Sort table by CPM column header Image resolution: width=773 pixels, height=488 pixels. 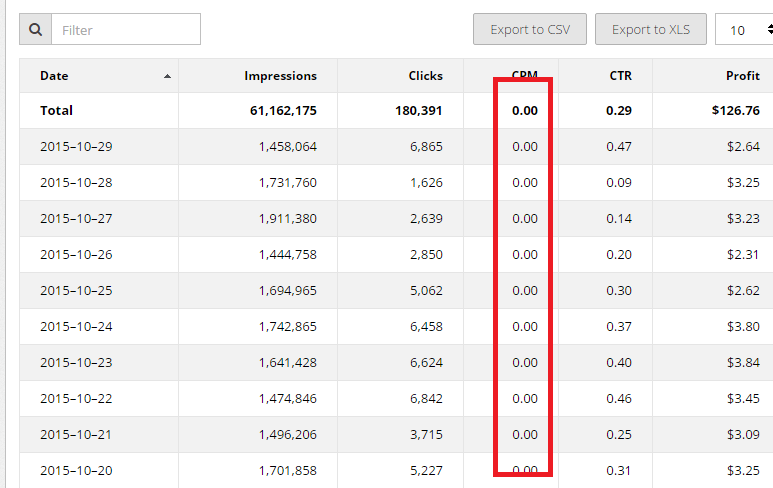point(524,76)
